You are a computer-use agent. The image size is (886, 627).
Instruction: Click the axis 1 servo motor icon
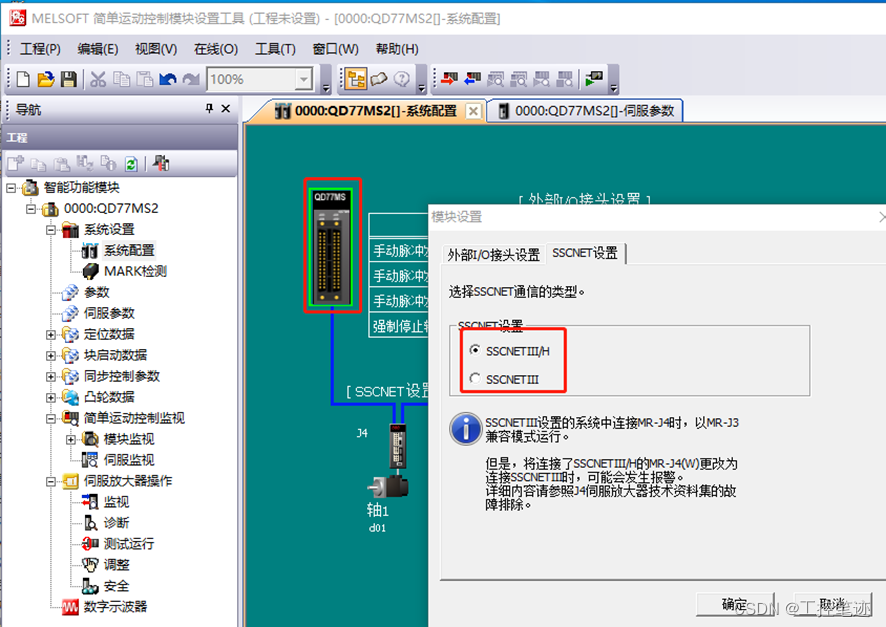tap(389, 486)
